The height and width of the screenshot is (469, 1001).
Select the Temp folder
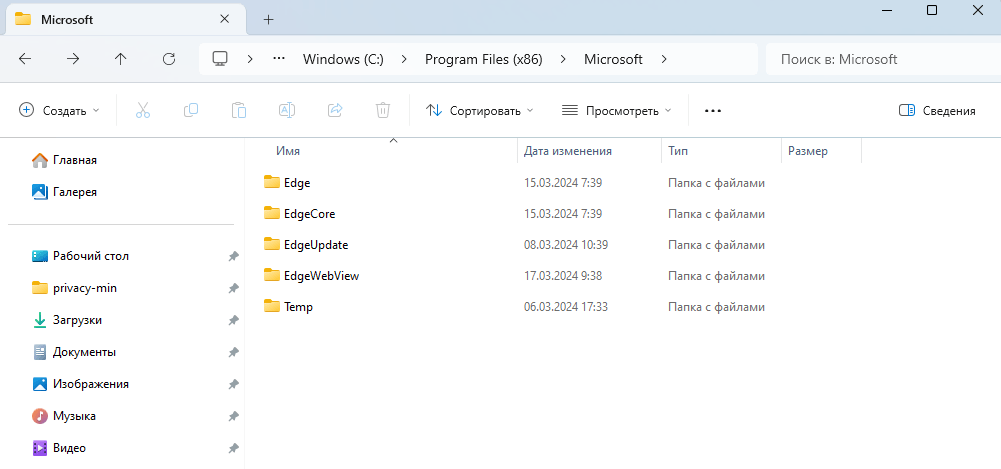(288, 307)
